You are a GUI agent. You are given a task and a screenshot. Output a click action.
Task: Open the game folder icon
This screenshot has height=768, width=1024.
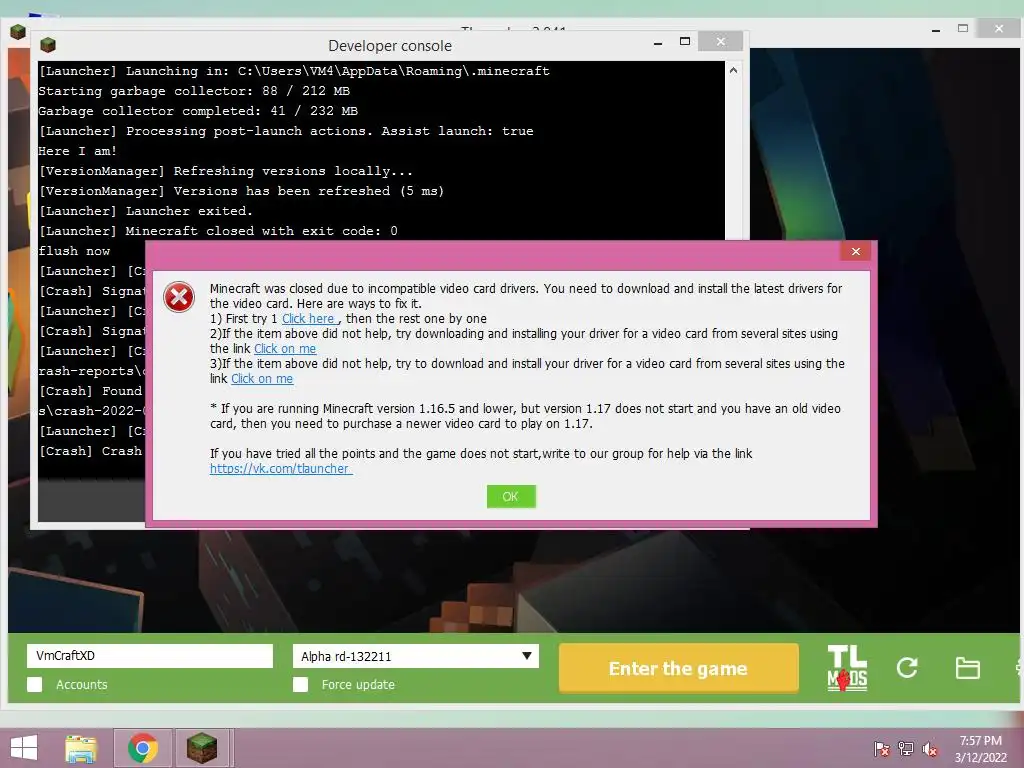coord(967,668)
